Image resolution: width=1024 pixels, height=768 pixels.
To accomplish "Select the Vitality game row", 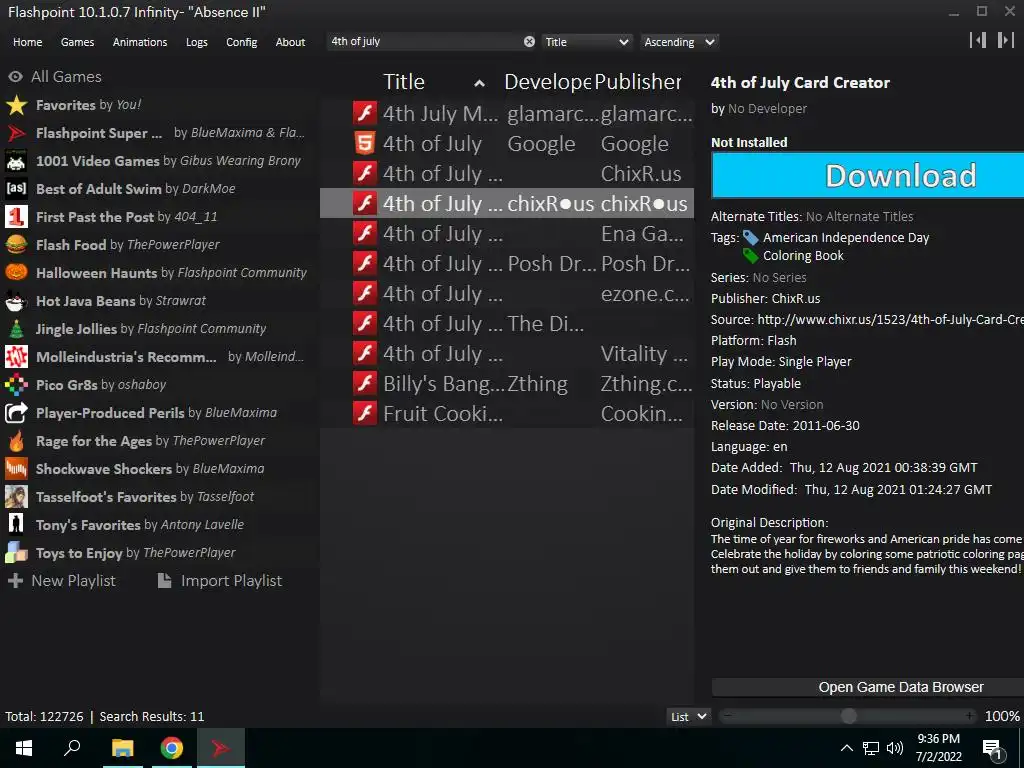I will pos(507,353).
